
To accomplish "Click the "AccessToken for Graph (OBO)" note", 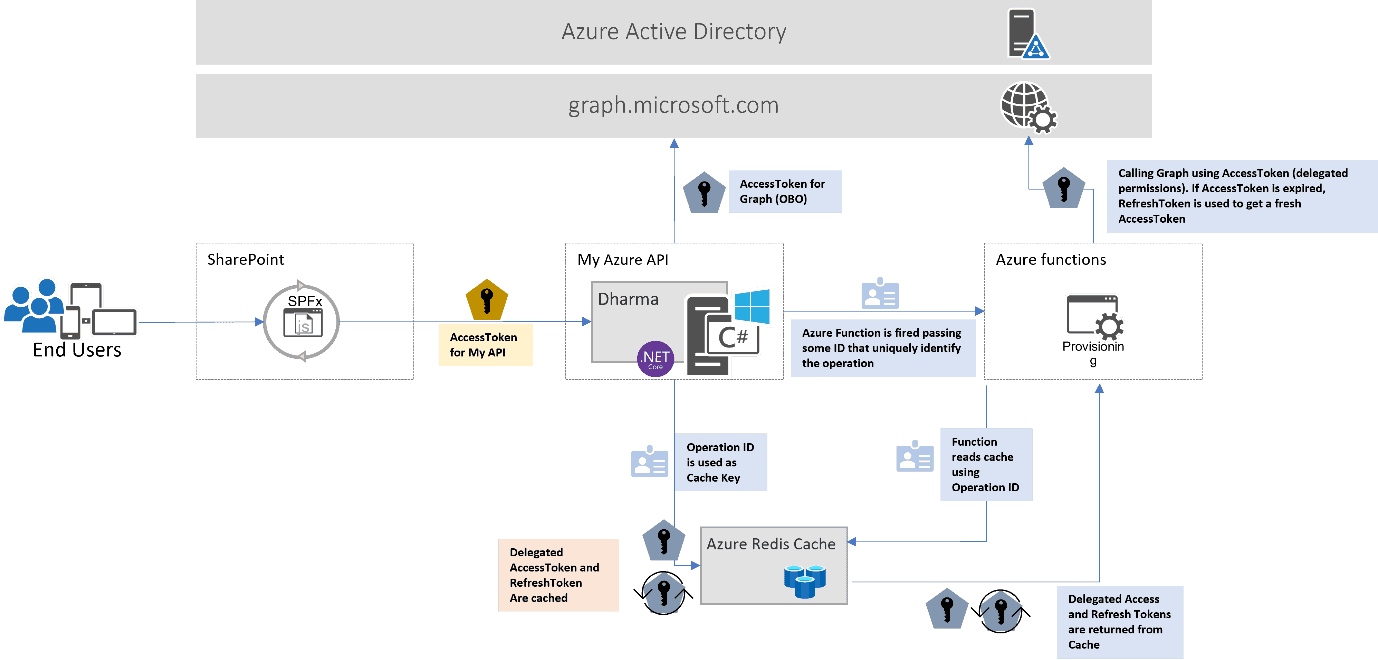I will [x=785, y=191].
